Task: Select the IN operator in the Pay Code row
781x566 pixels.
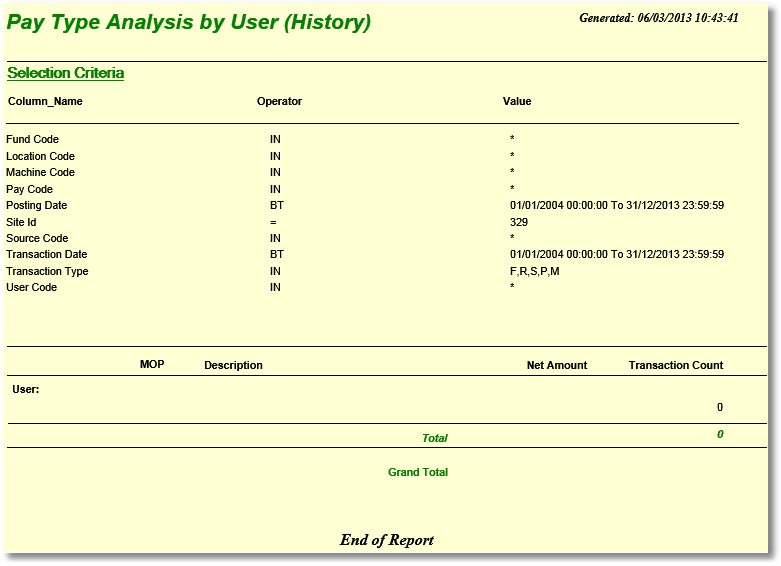Action: point(275,189)
